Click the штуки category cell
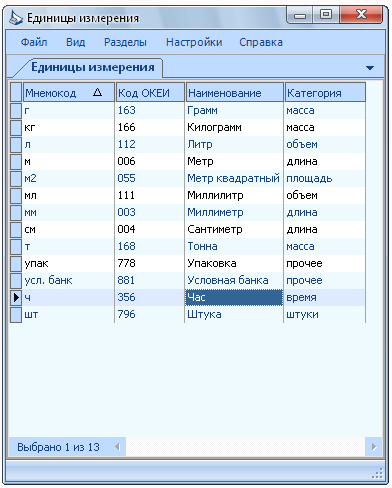Screen dimensions: 392x488 pos(325,314)
